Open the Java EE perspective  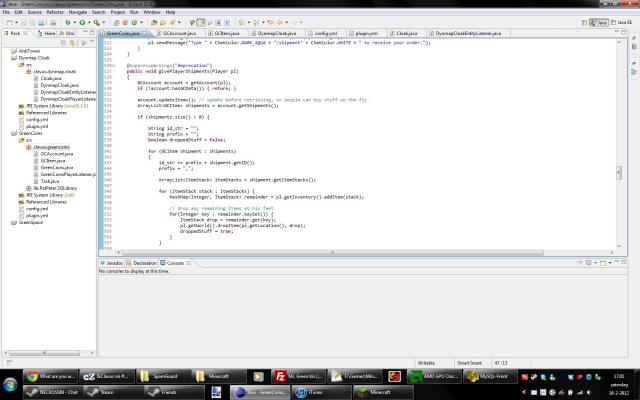pyautogui.click(x=621, y=20)
